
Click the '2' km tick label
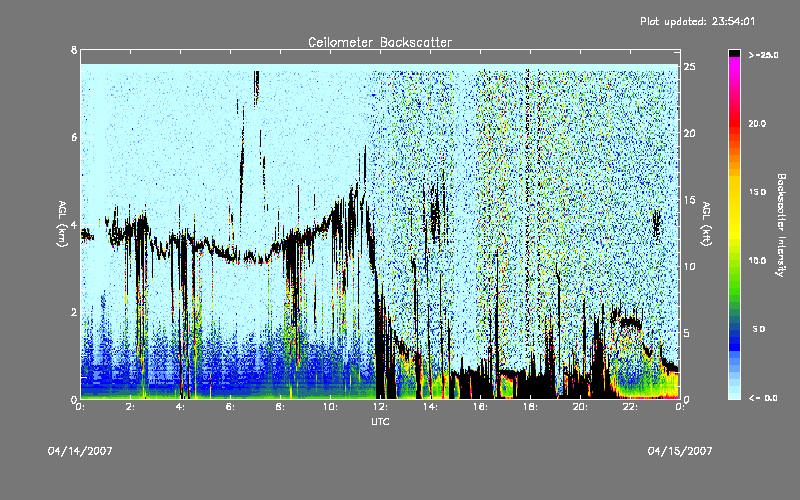tap(74, 312)
